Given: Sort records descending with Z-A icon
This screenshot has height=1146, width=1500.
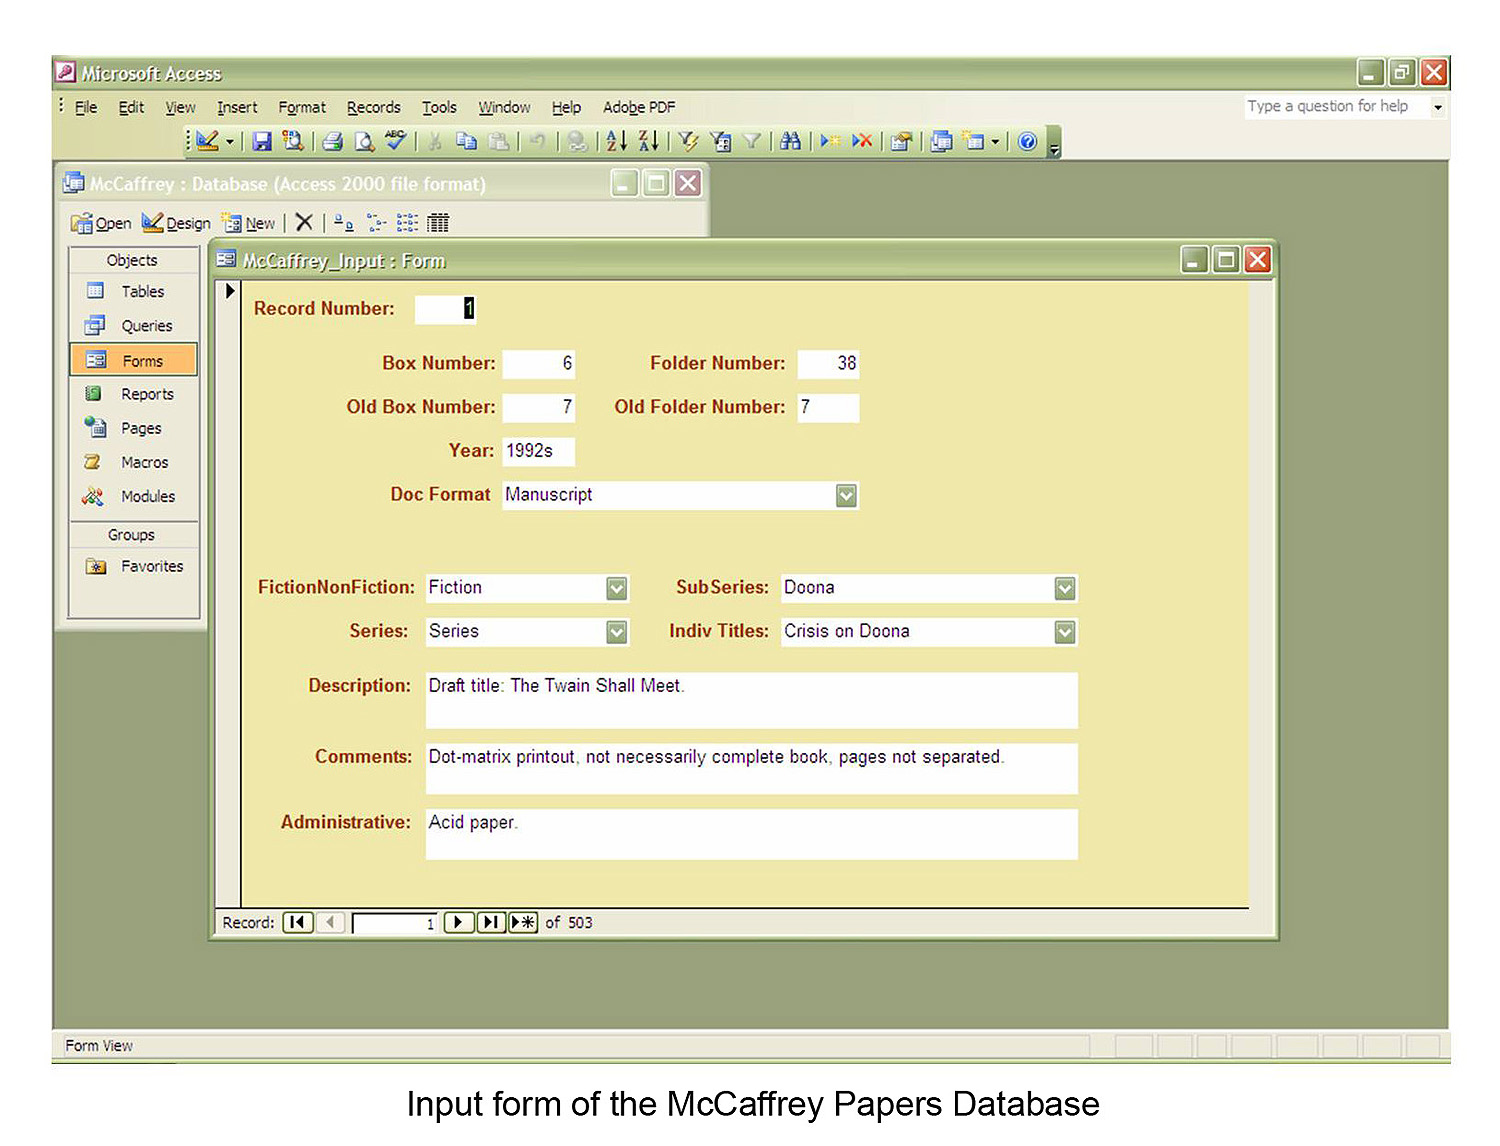Looking at the screenshot, I should point(649,142).
